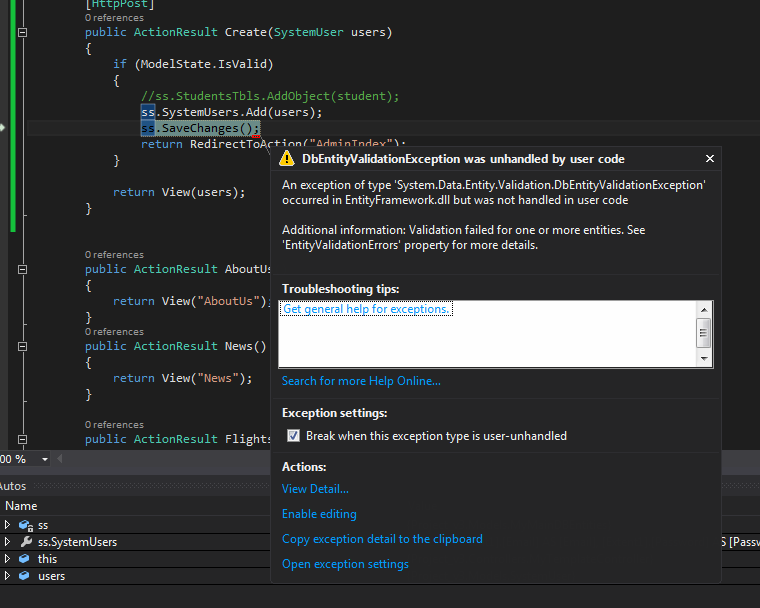The height and width of the screenshot is (608, 760).
Task: Click the Enable editing action
Action: click(x=319, y=514)
